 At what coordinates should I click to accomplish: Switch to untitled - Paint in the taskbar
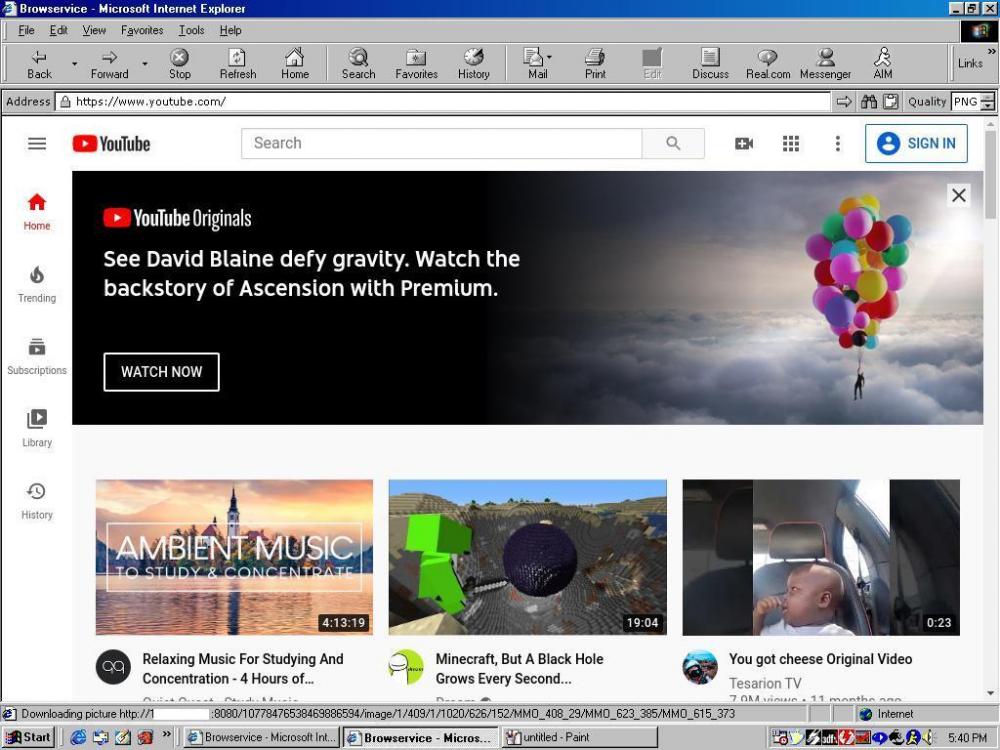point(578,738)
